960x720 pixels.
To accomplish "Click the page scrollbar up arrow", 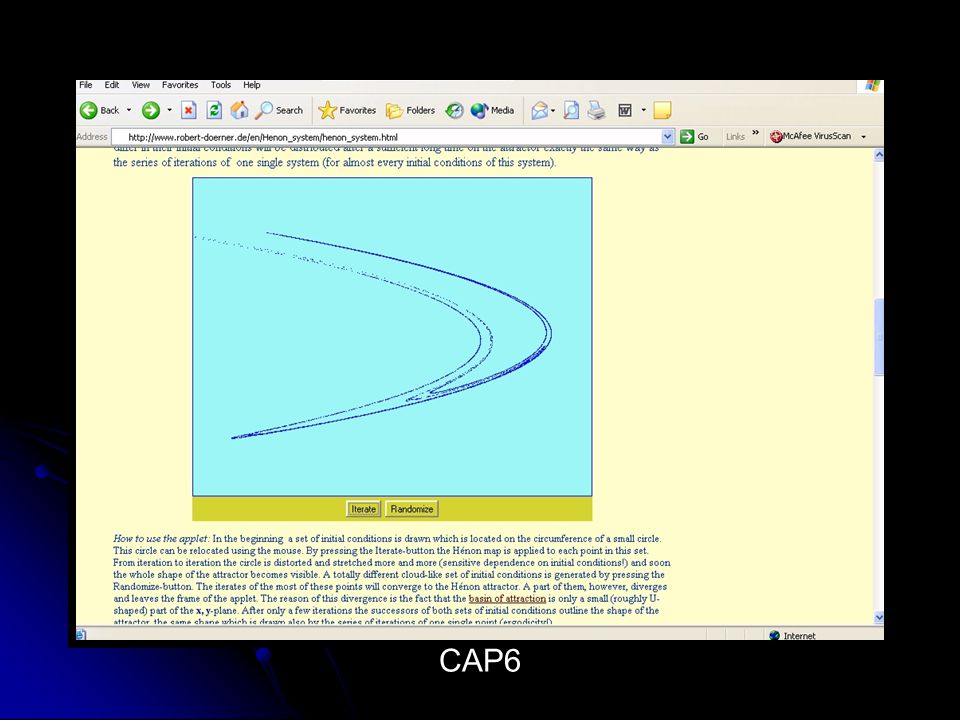I will [879, 155].
